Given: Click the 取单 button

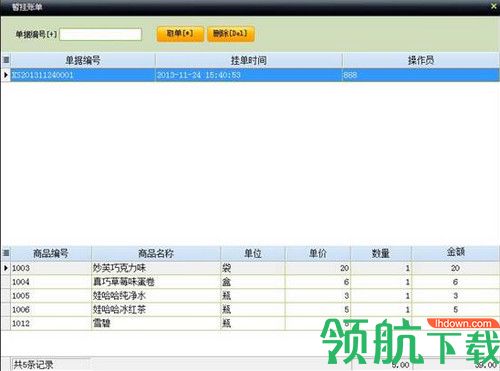Looking at the screenshot, I should click(x=180, y=34).
